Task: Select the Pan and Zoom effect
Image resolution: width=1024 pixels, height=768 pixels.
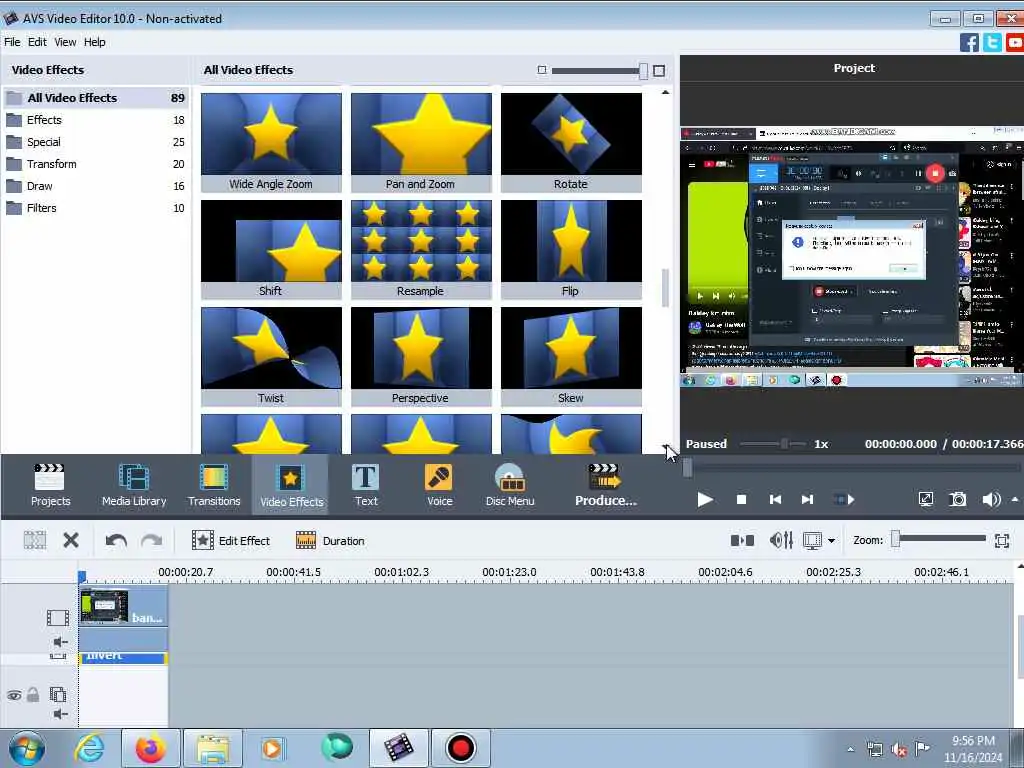Action: [421, 142]
